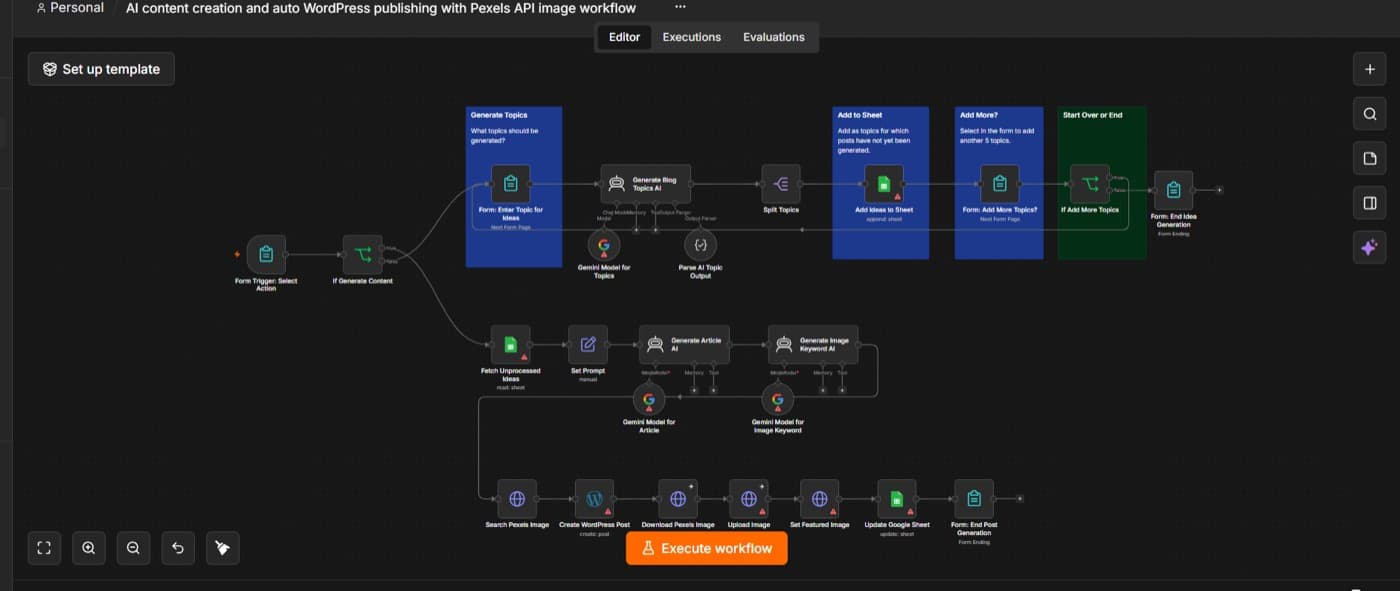Viewport: 1400px width, 591px height.
Task: Select the Gemini Model for Image Keyword node
Action: point(777,400)
